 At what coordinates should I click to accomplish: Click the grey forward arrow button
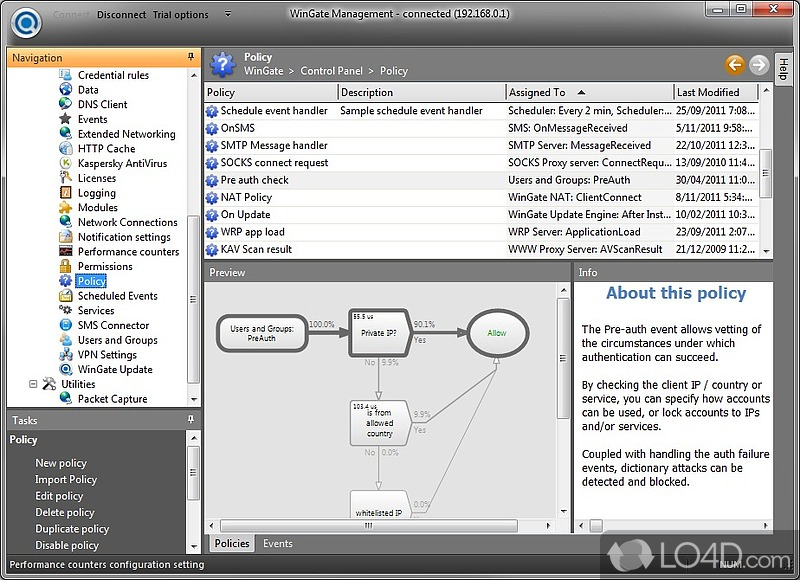point(758,65)
